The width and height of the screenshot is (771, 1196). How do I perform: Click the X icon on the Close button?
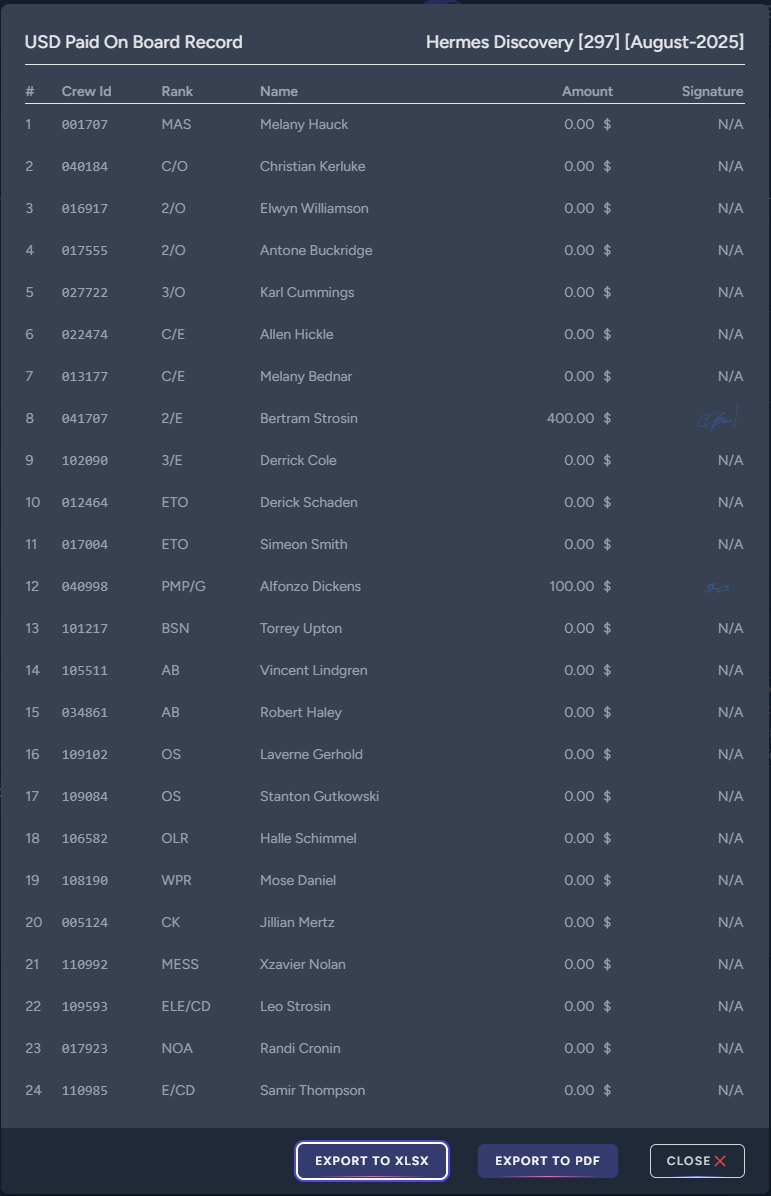coord(722,1161)
